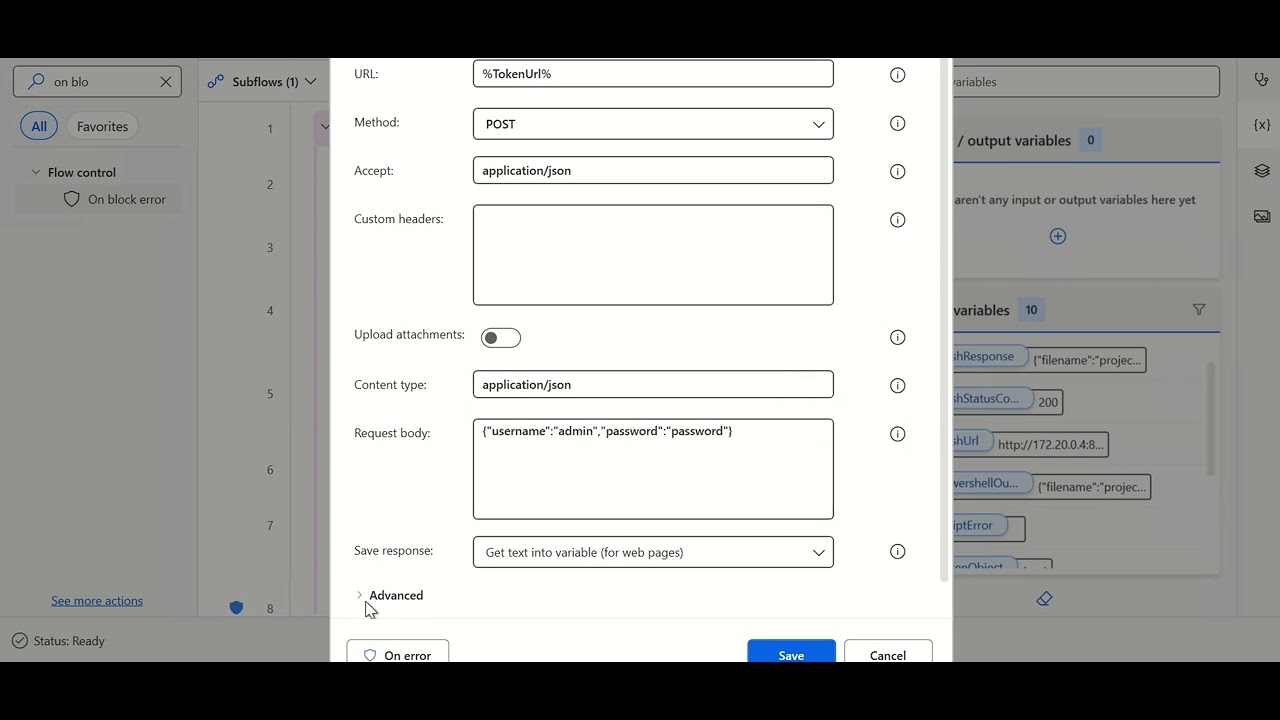Screen dimensions: 1280x720
Task: Select the On block error action
Action: [x=97, y=199]
